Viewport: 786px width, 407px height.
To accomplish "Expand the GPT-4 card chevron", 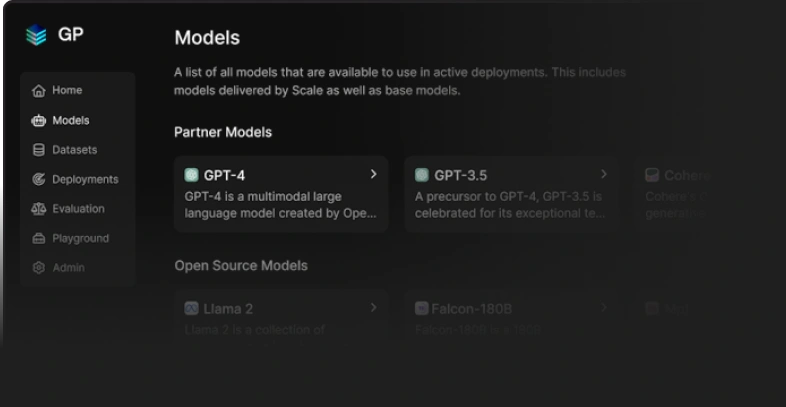I will (374, 174).
